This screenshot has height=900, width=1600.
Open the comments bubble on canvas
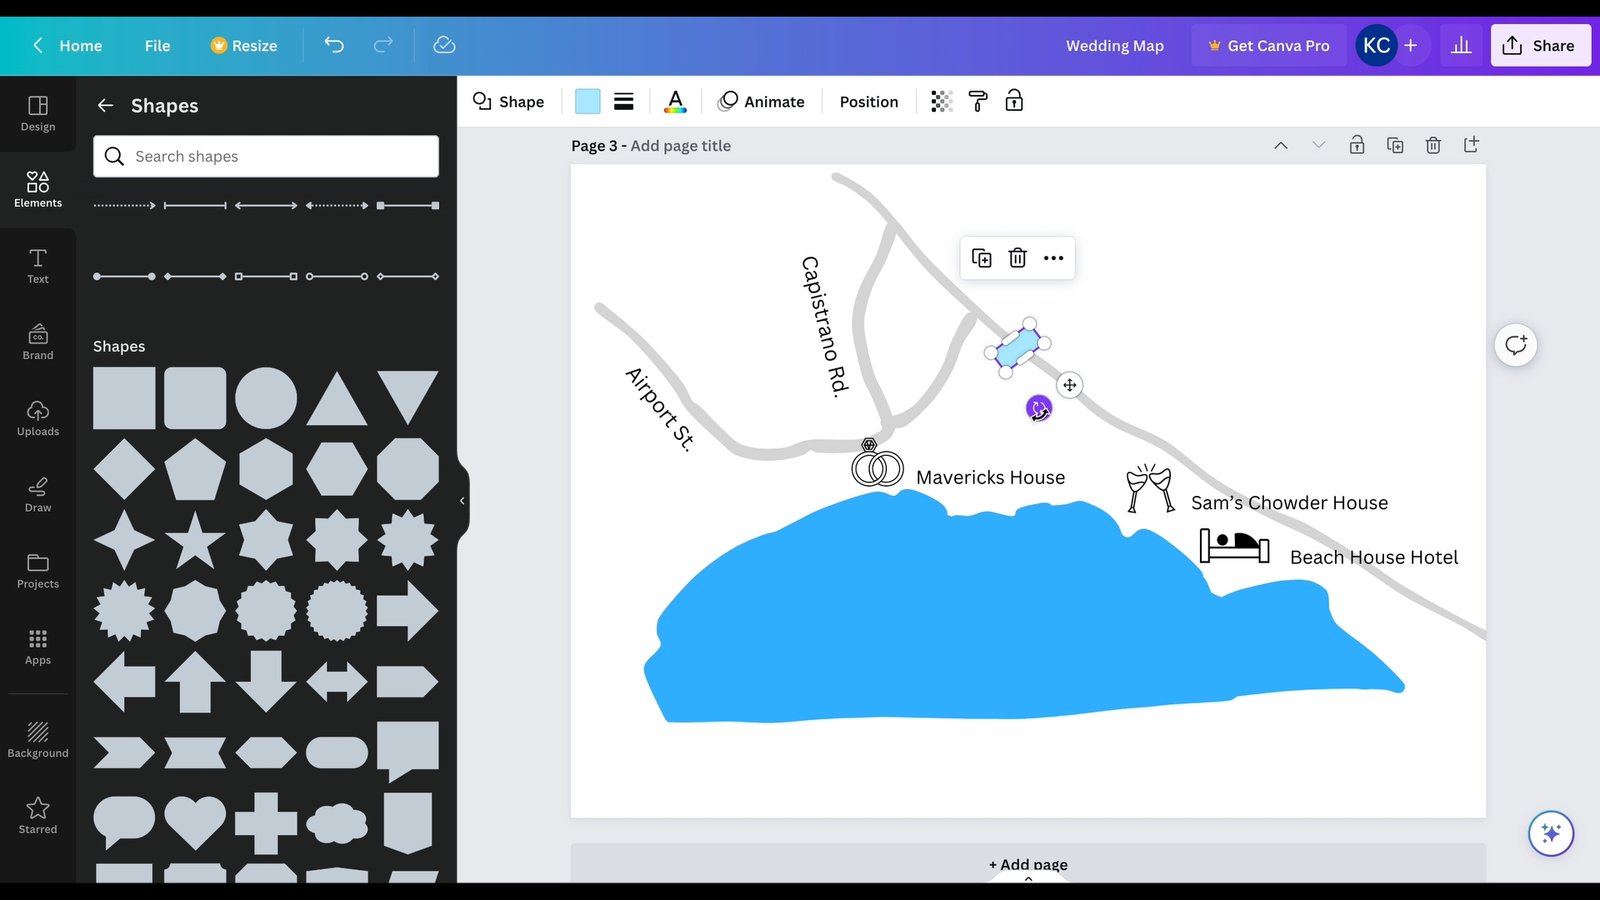coord(1516,344)
